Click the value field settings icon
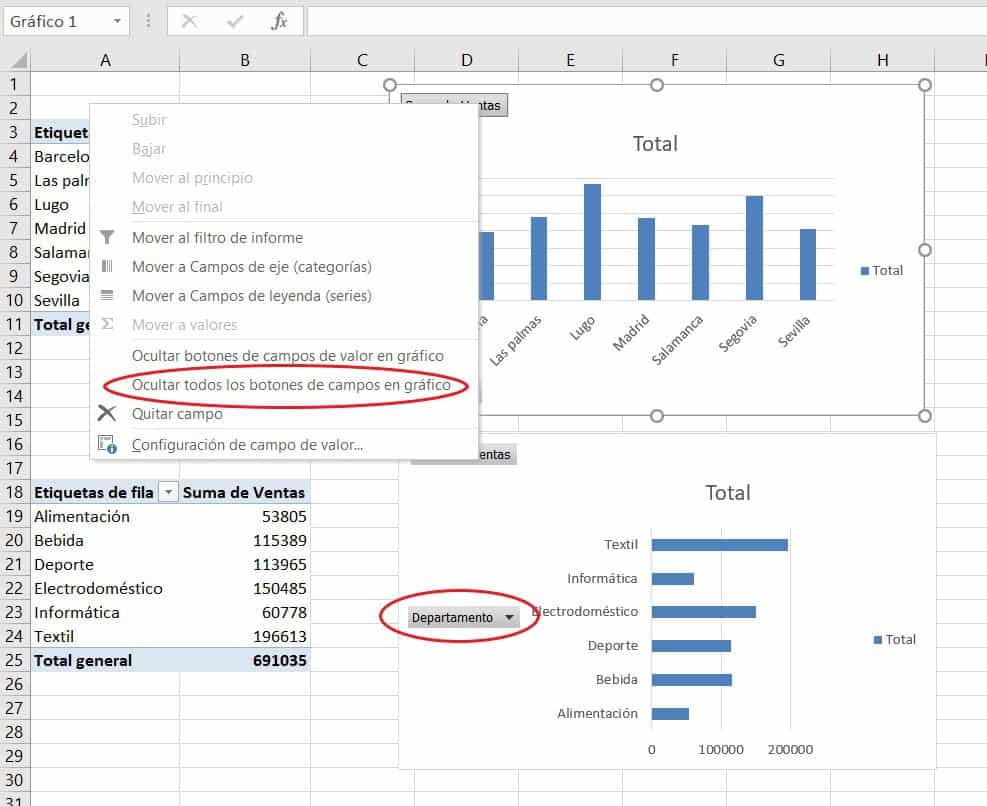The image size is (987, 806). point(107,445)
